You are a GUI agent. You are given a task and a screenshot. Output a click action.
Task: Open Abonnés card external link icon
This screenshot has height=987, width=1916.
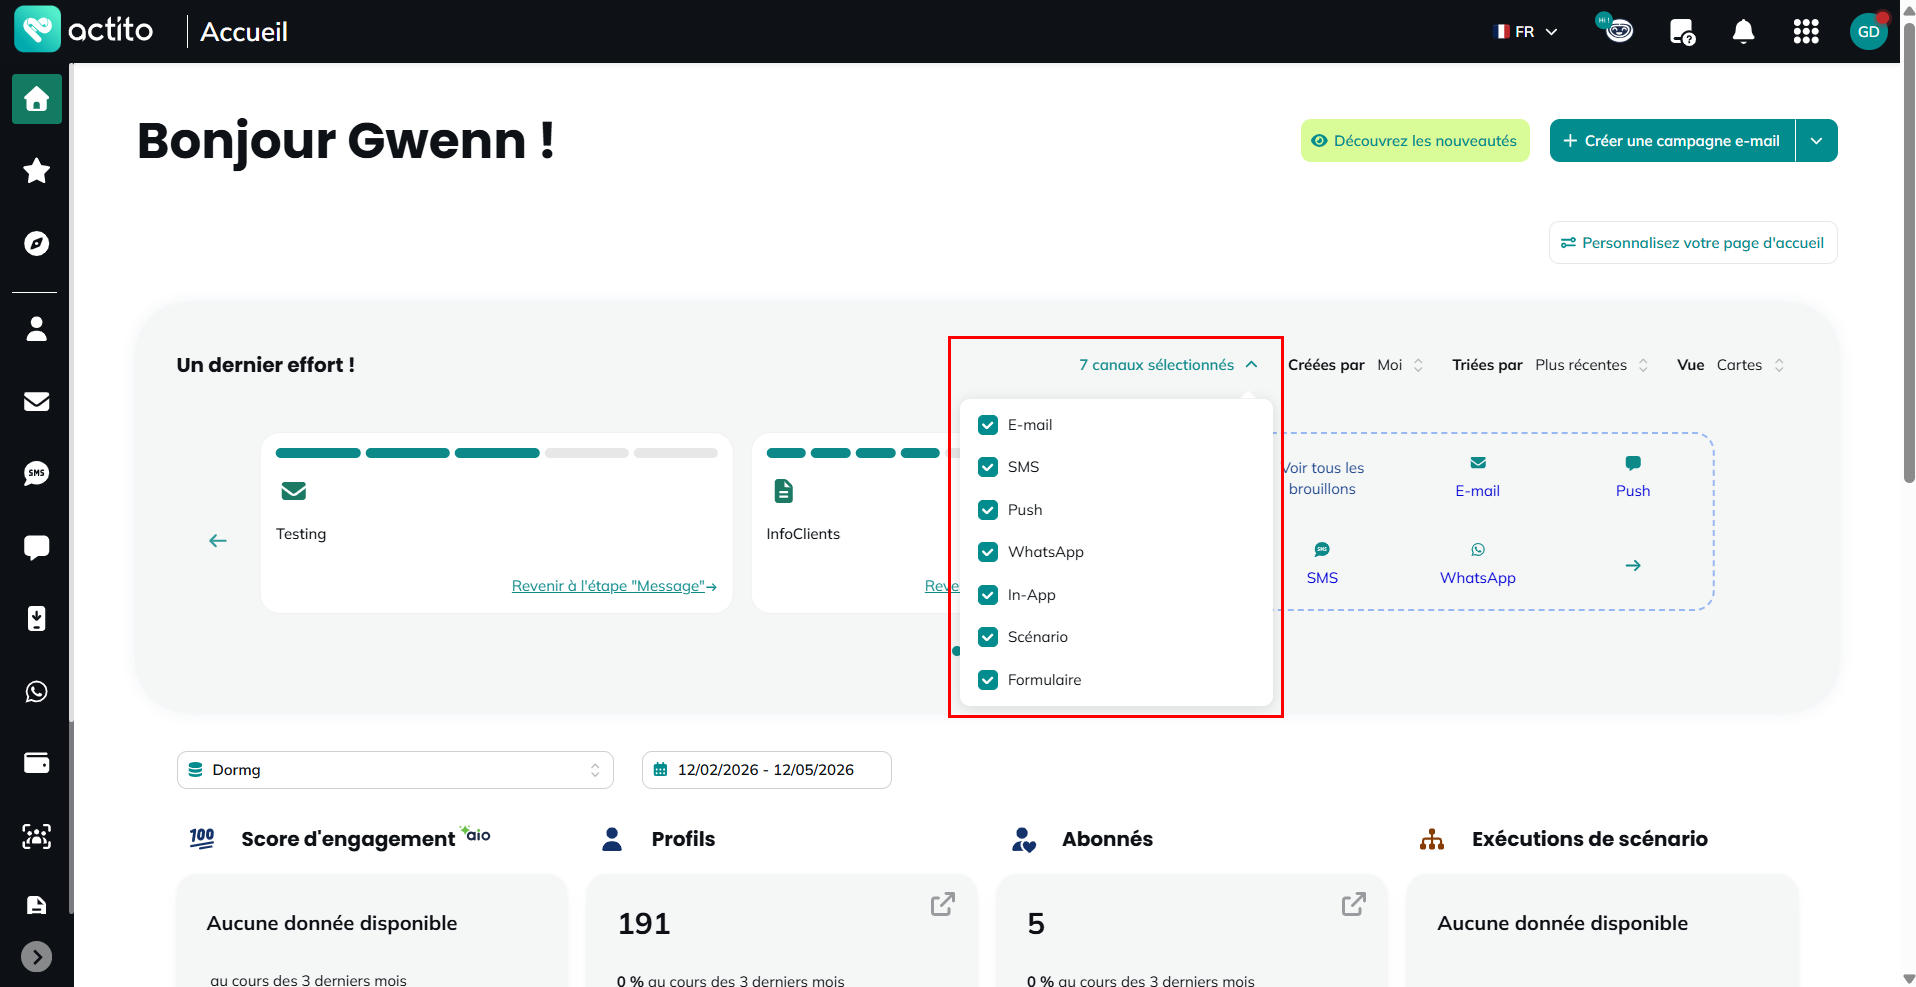point(1353,904)
